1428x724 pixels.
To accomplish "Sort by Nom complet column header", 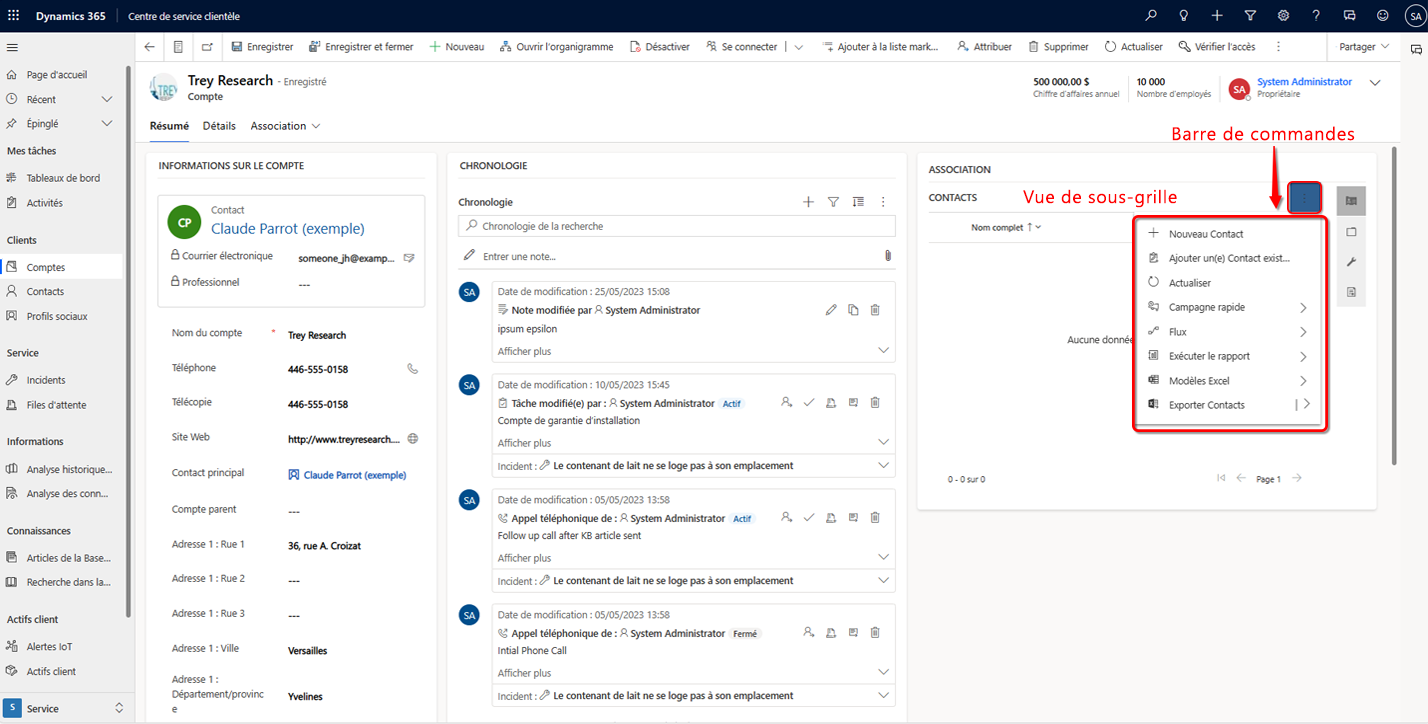I will [x=1006, y=228].
